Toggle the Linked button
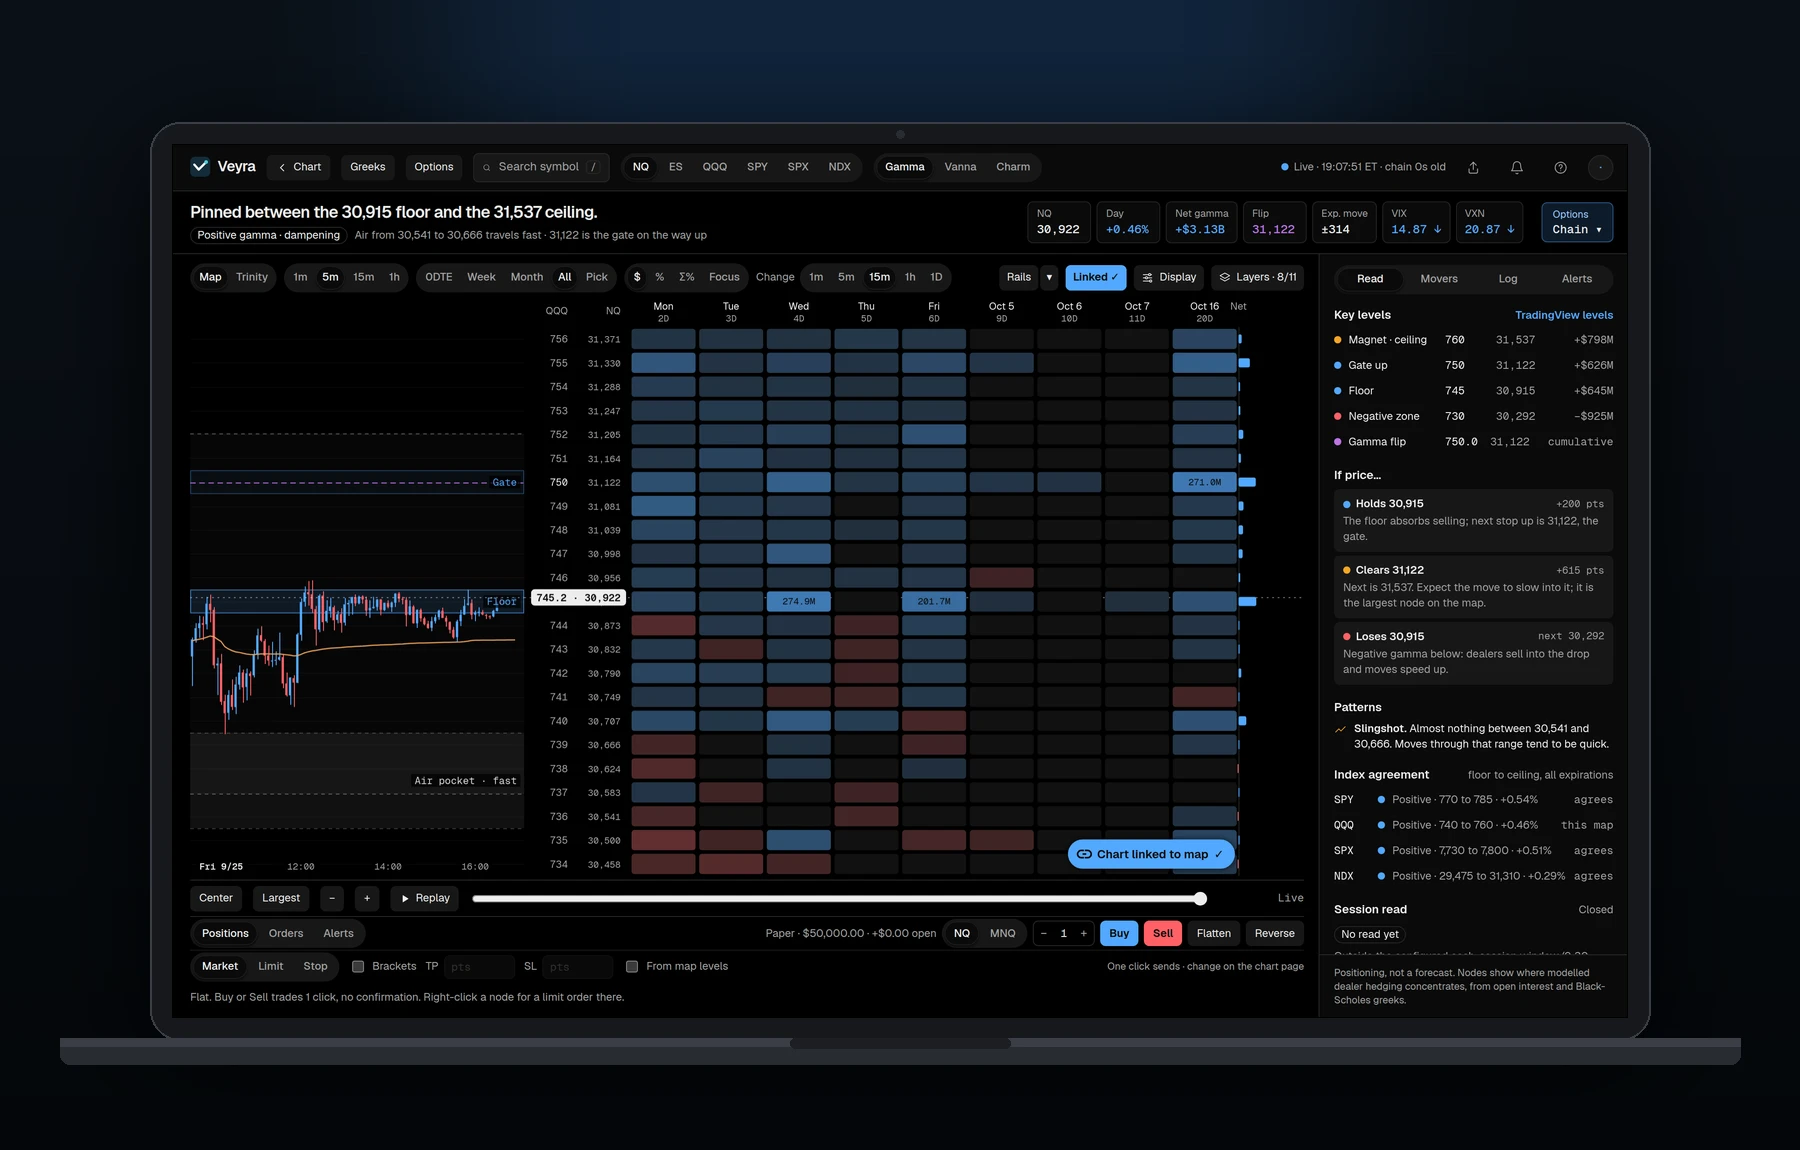Image resolution: width=1800 pixels, height=1150 pixels. click(x=1096, y=277)
